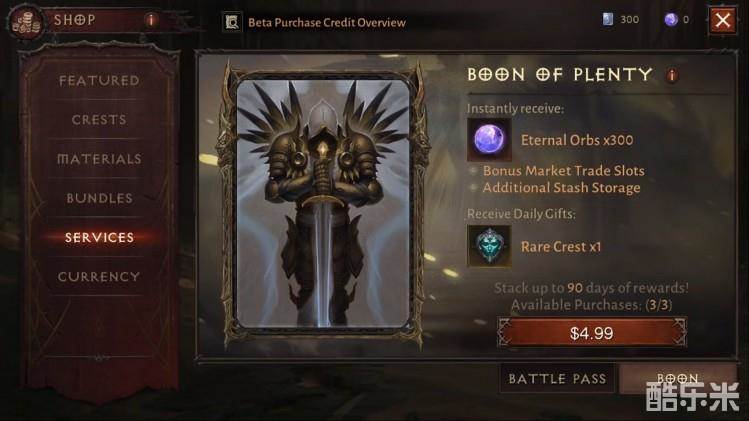Buy Boon of Plenty for $4.99
The width and height of the screenshot is (749, 421).
click(592, 333)
